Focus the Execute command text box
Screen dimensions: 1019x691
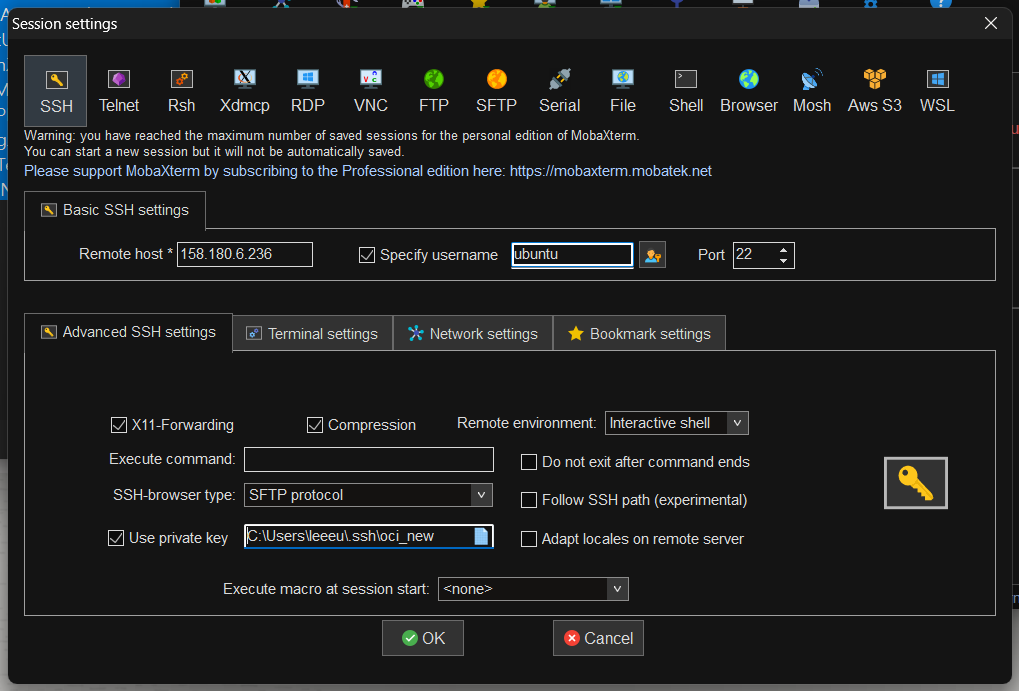(x=368, y=460)
